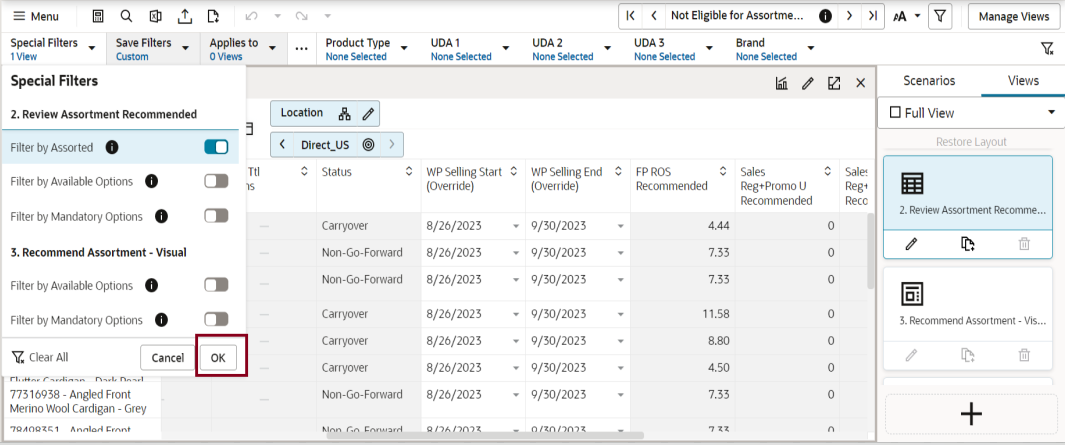
Task: Click the expand view icon in the view header
Action: [834, 83]
